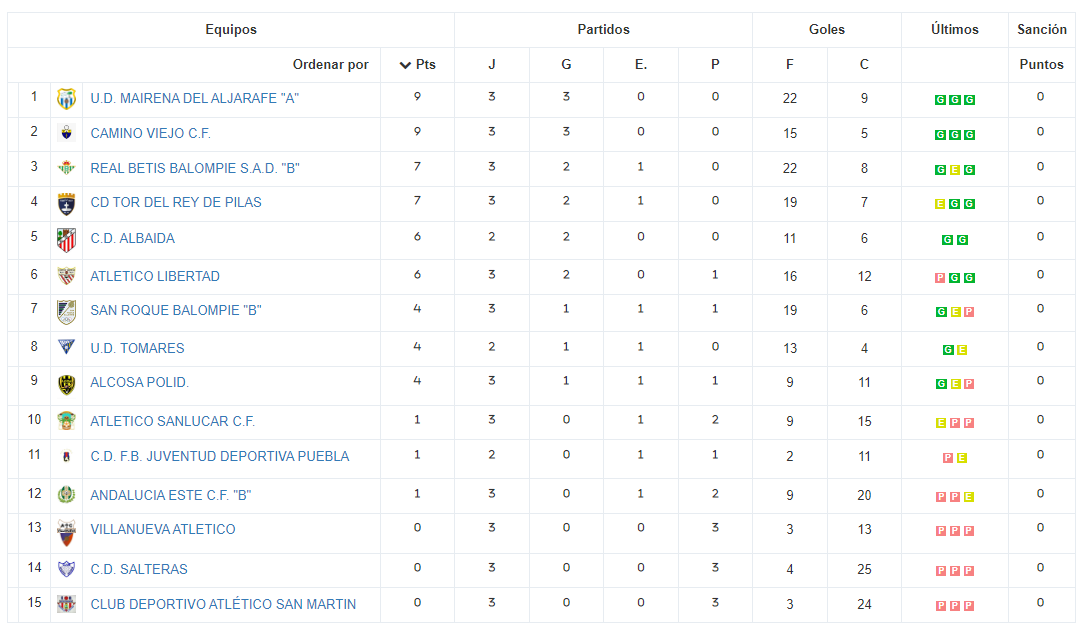The width and height of the screenshot is (1076, 632).
Task: Click Atletico Libertad's red P result badge
Action: pos(940,278)
